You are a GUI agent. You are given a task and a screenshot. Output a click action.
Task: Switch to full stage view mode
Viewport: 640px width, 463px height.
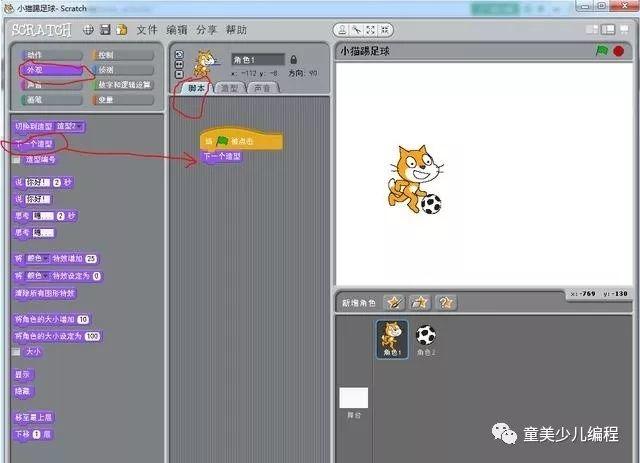[x=608, y=29]
